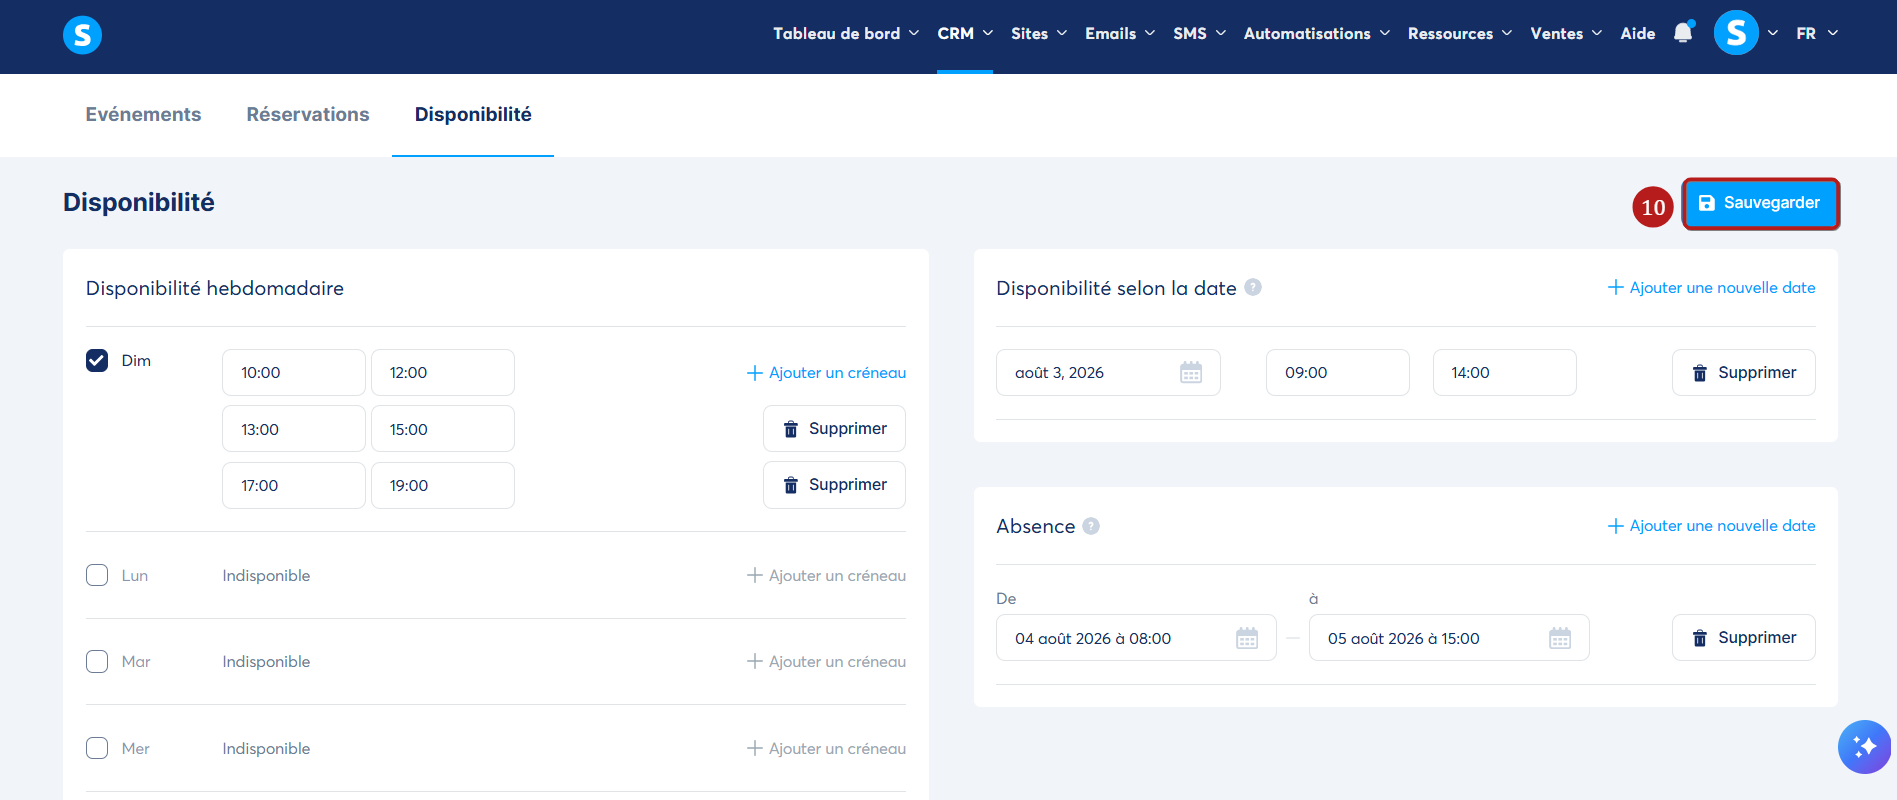Click the Indisponible text in Mar row
The width and height of the screenshot is (1897, 800).
(266, 662)
